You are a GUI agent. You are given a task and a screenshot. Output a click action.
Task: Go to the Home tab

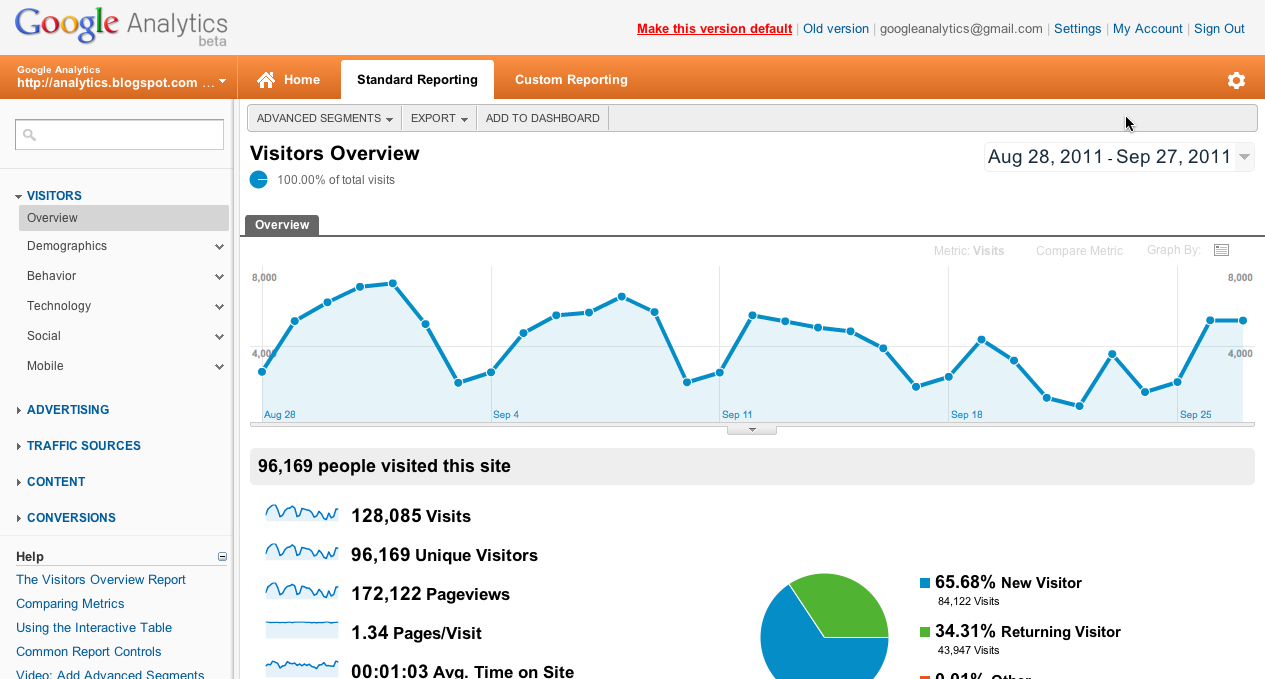pyautogui.click(x=289, y=80)
